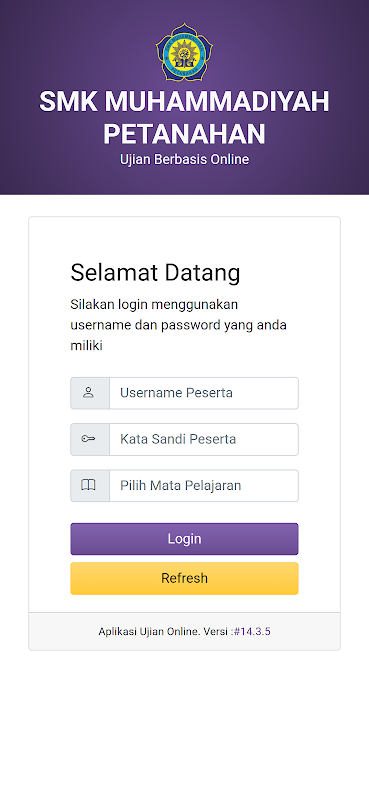Click the purple Login button
The width and height of the screenshot is (369, 800).
(184, 539)
